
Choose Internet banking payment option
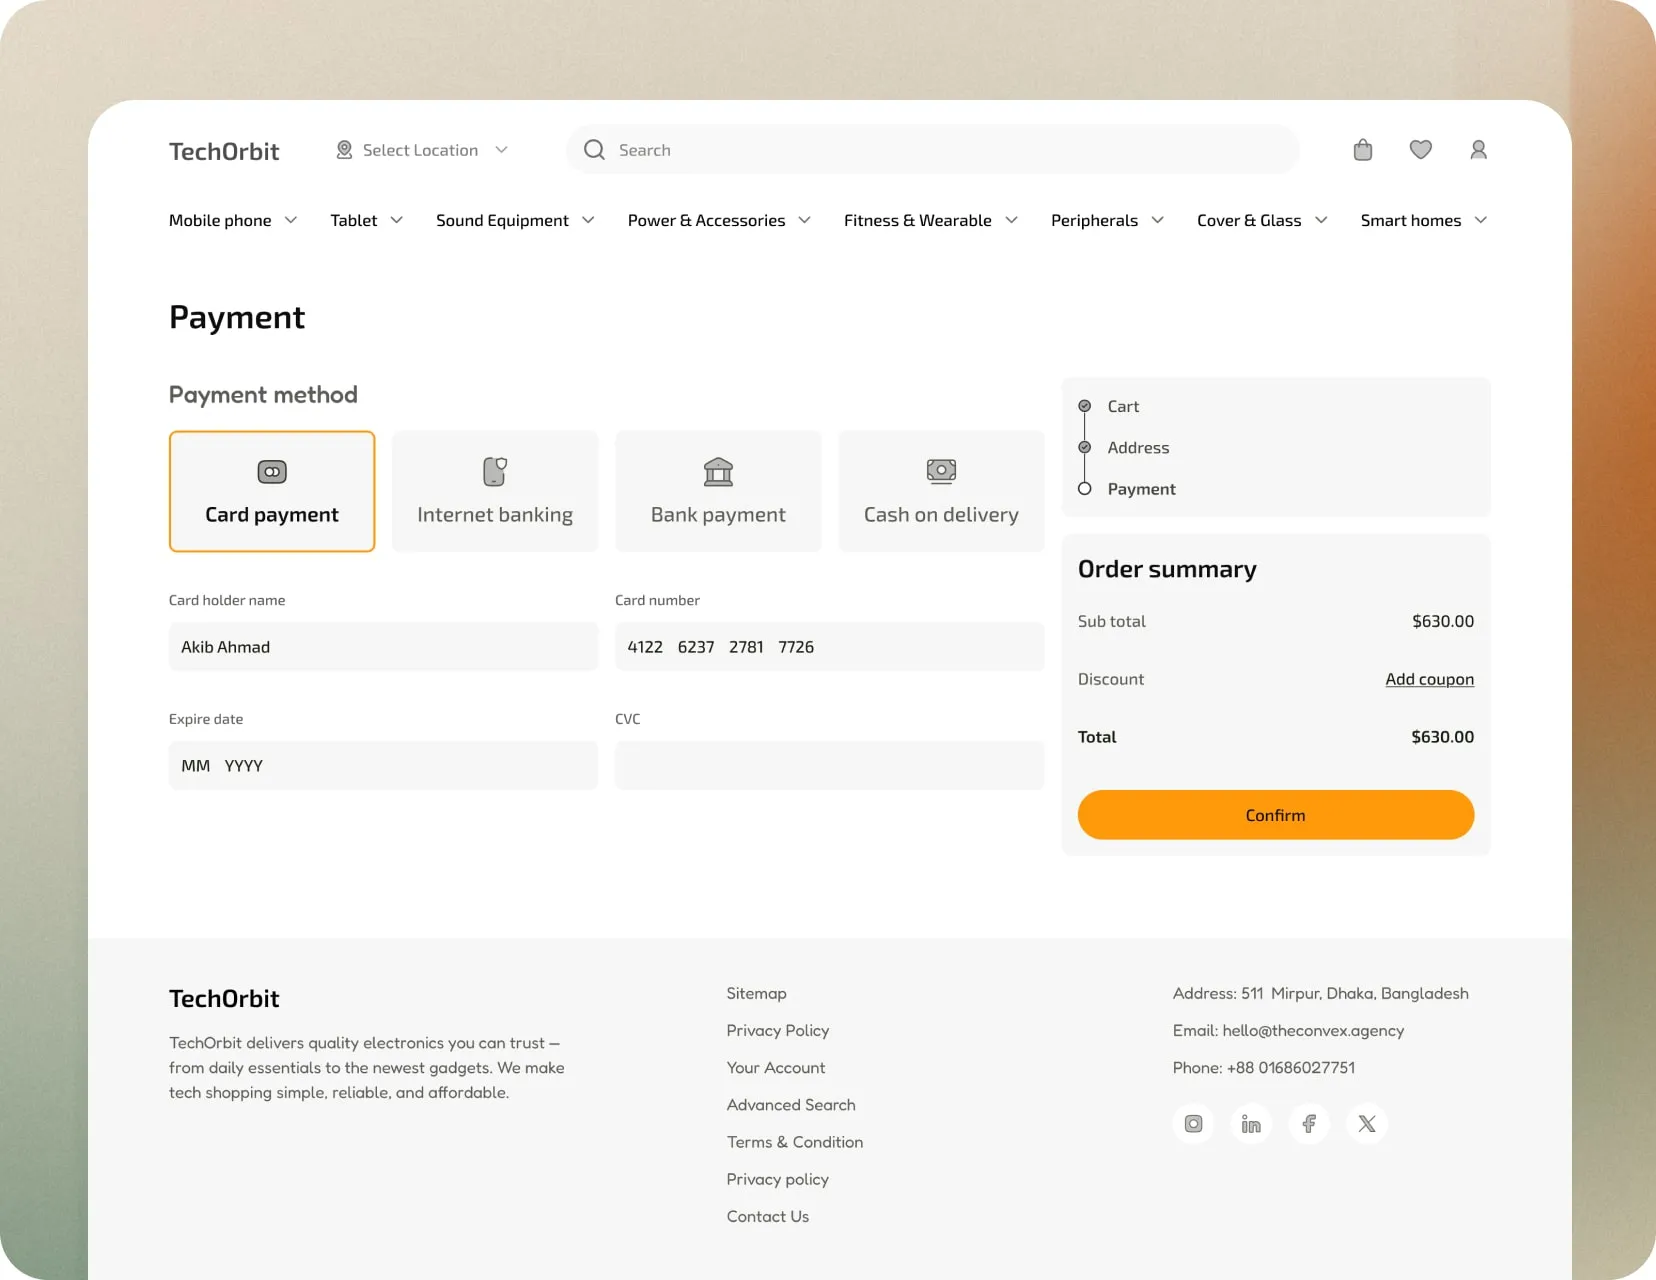point(495,491)
